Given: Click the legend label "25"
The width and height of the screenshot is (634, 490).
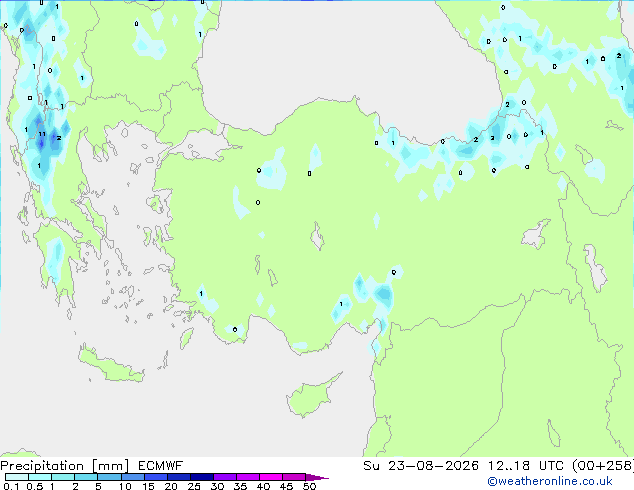Looking at the screenshot, I should coord(194,486).
